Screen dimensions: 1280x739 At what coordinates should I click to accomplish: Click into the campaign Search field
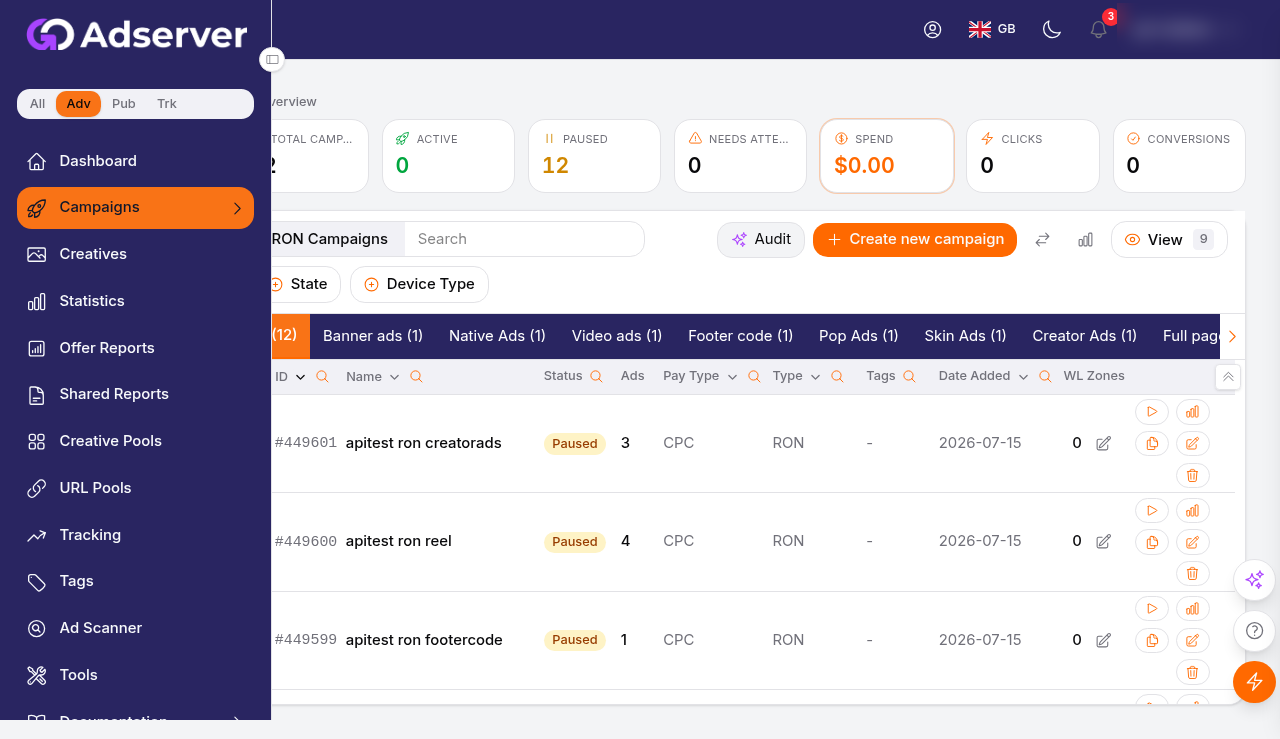click(x=524, y=239)
